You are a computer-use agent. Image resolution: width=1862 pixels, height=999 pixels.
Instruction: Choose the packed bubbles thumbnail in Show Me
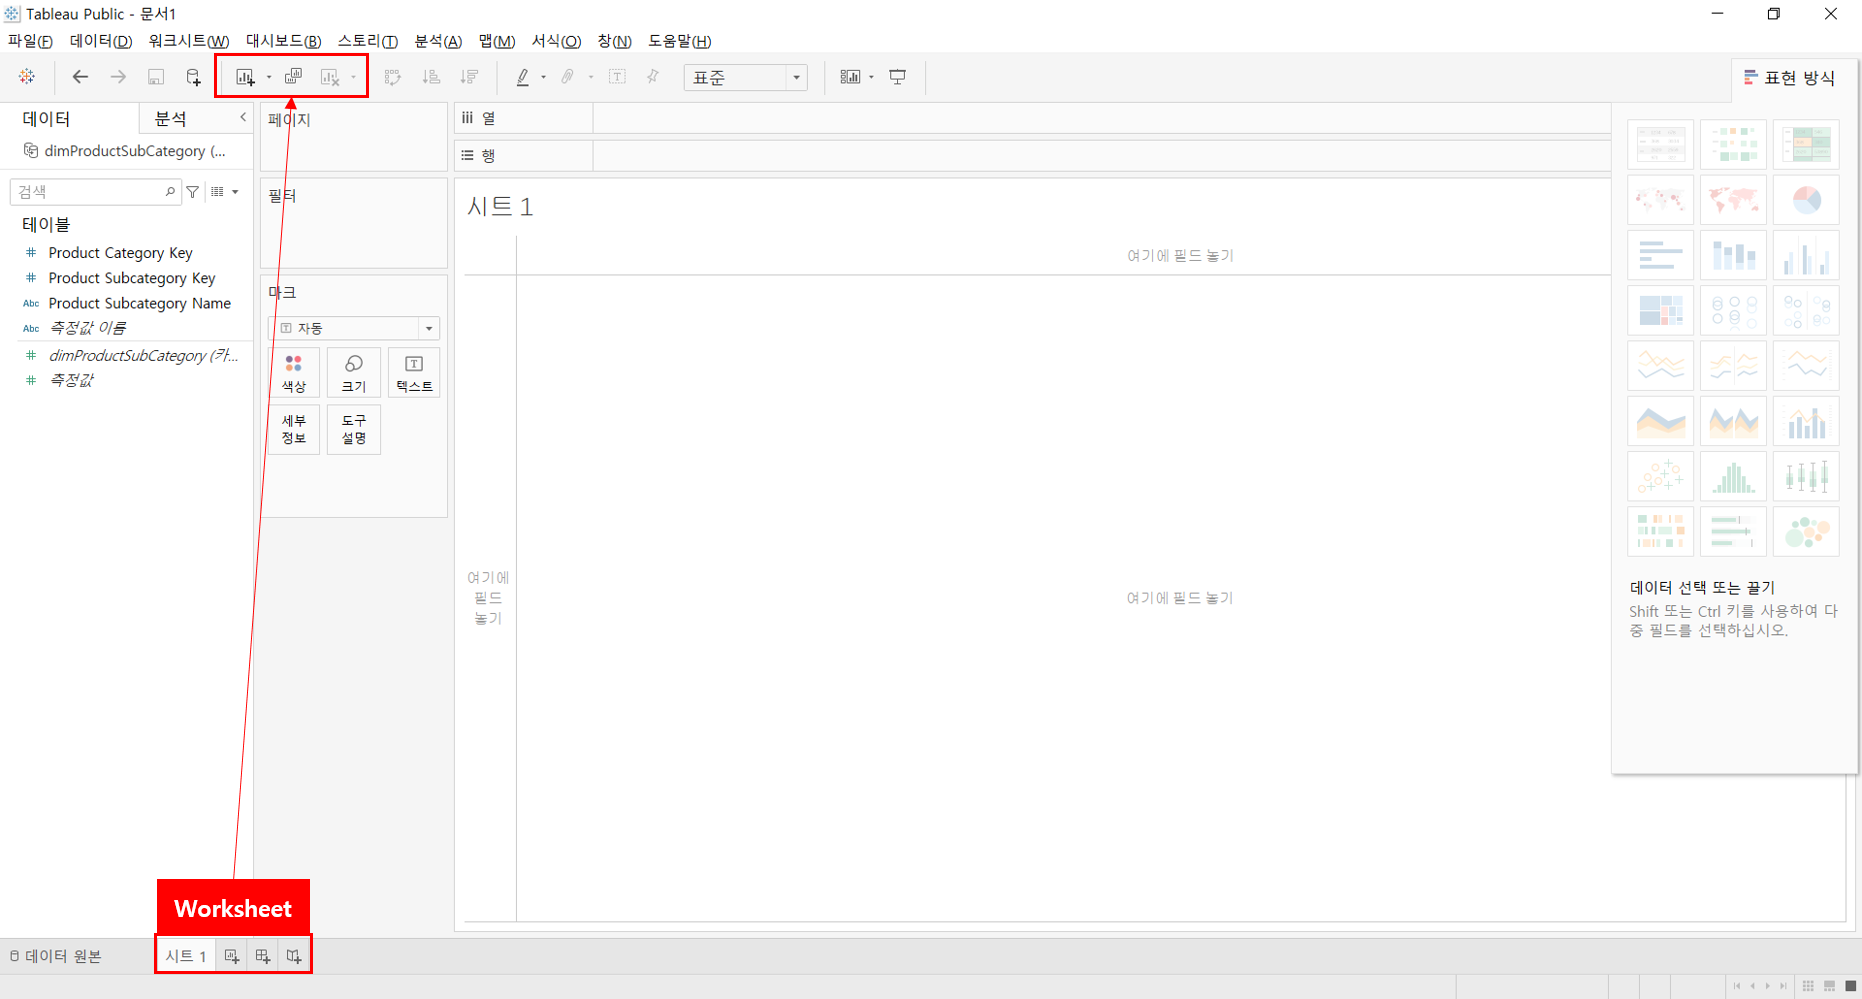click(x=1806, y=531)
